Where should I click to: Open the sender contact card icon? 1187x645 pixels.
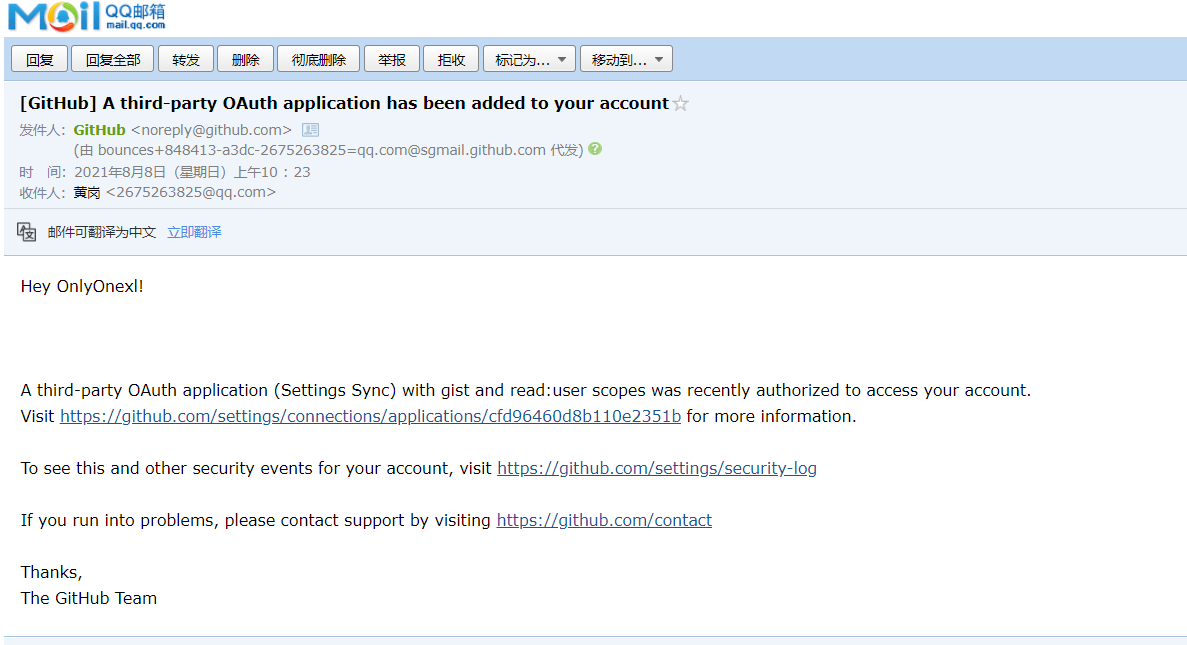point(310,130)
